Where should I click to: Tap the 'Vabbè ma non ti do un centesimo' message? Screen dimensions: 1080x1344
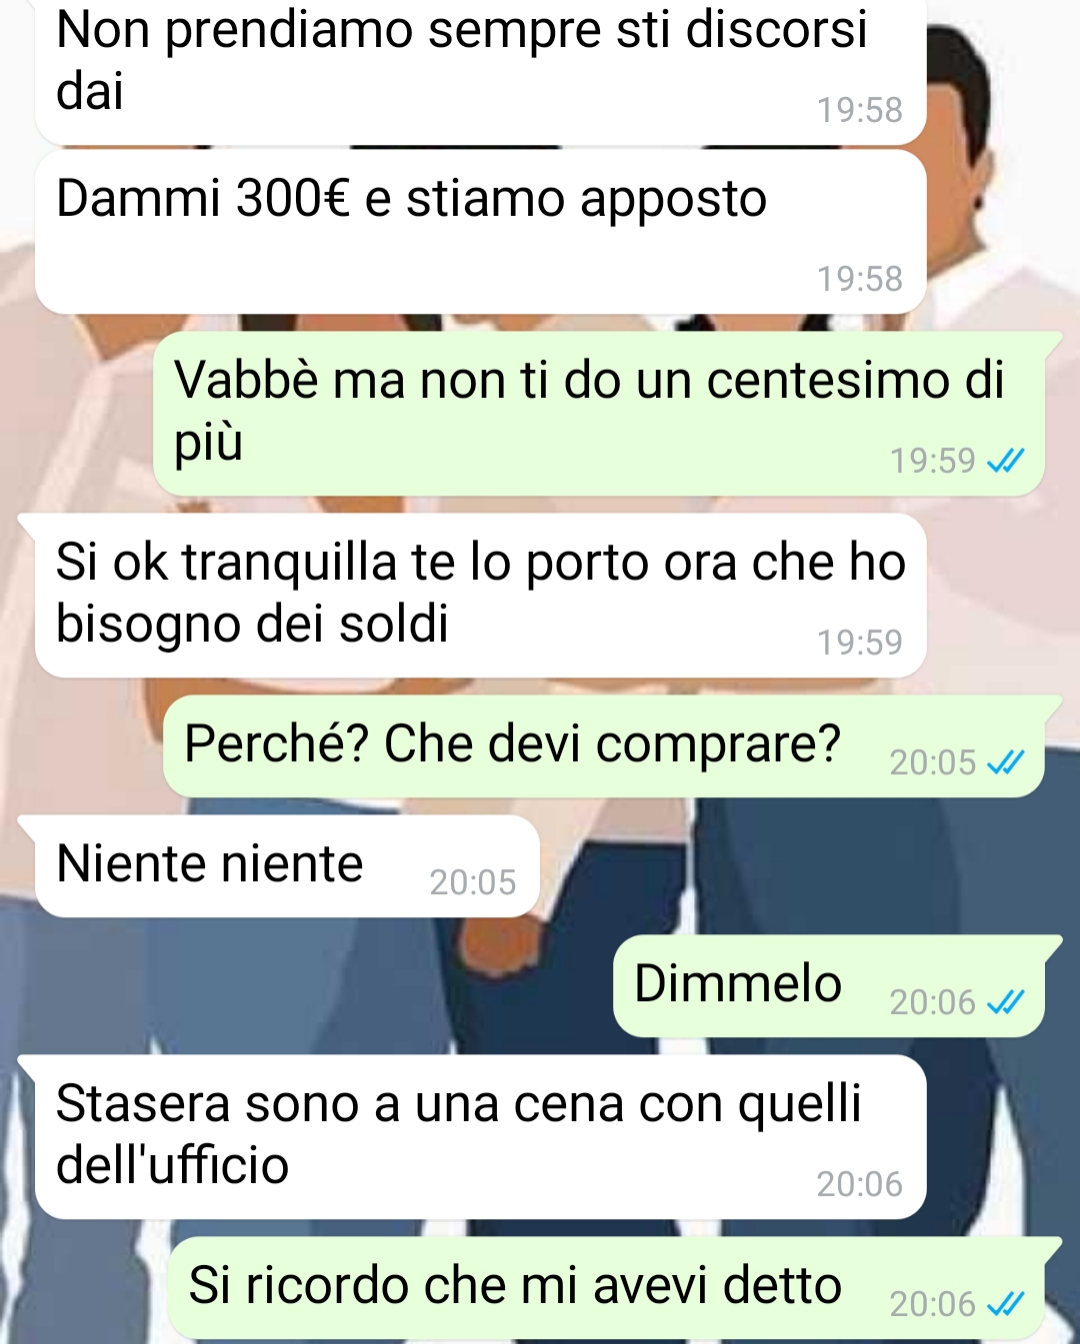(598, 413)
